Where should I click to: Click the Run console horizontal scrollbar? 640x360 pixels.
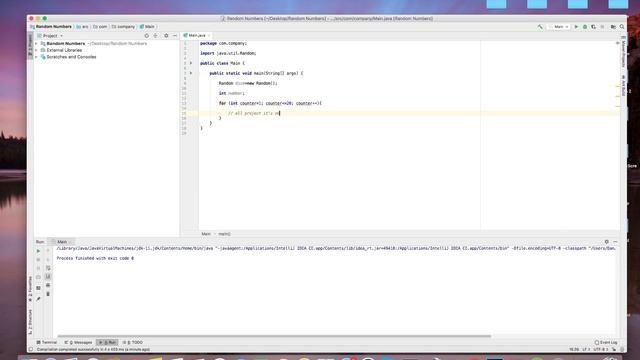point(274,336)
